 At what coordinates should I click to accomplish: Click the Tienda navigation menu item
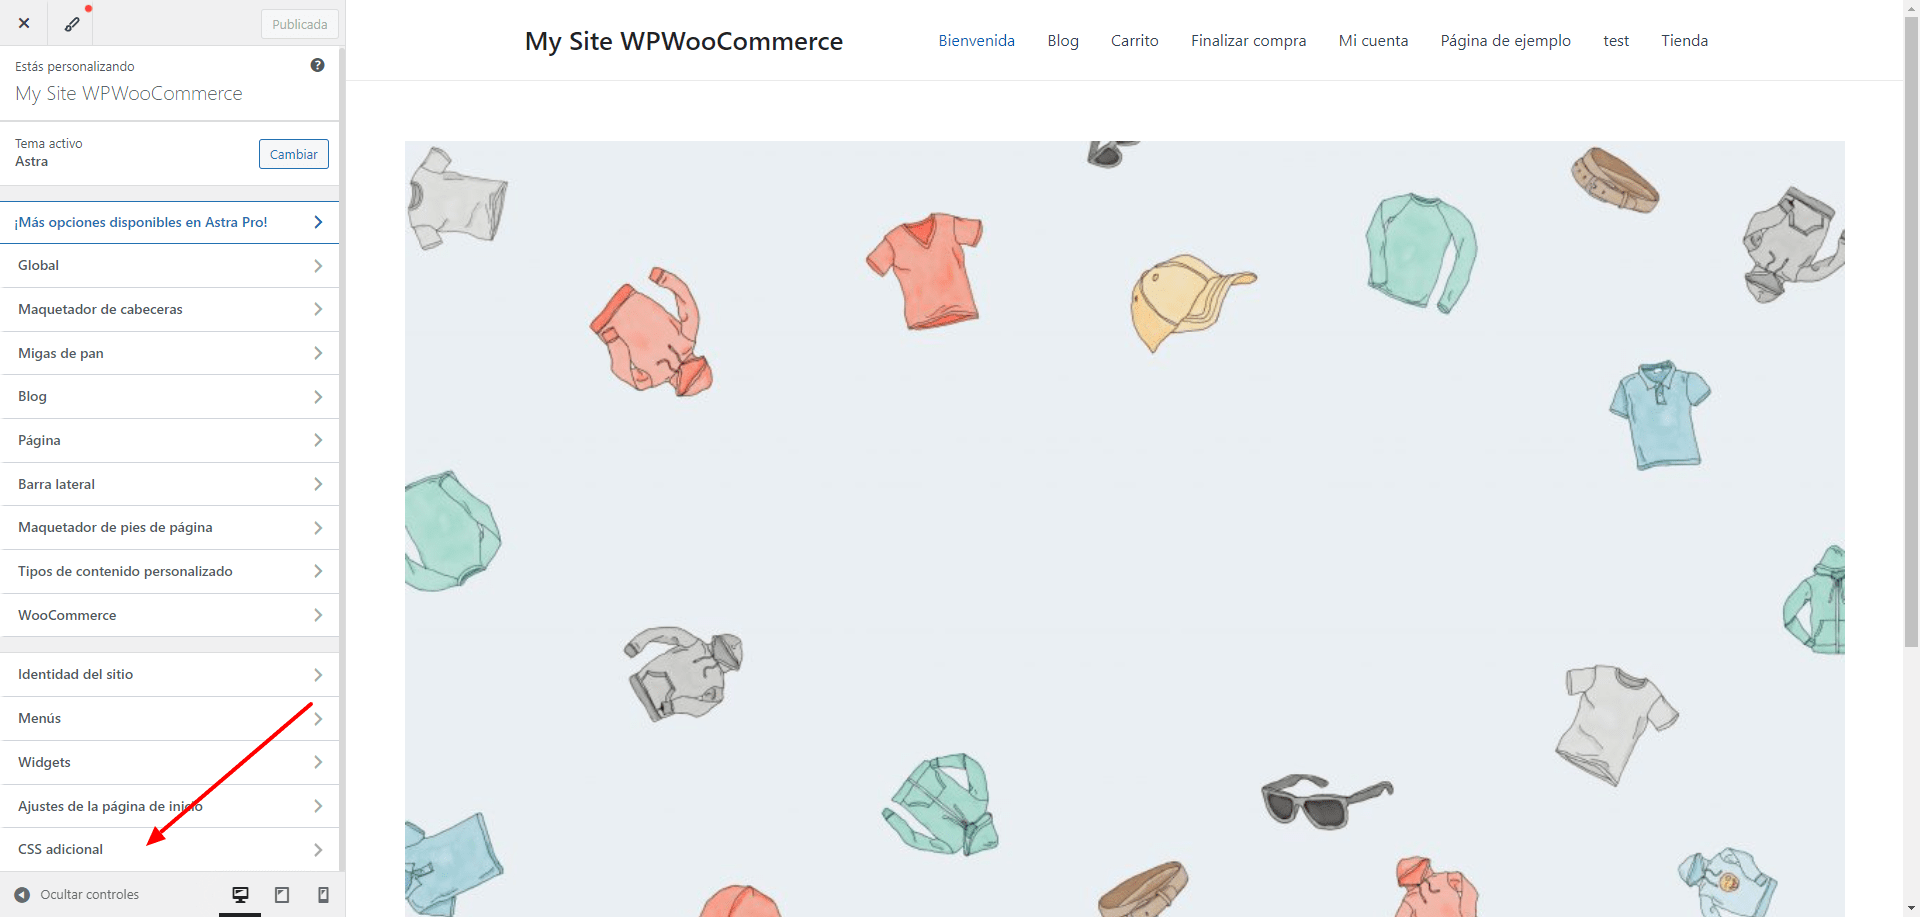tap(1684, 41)
